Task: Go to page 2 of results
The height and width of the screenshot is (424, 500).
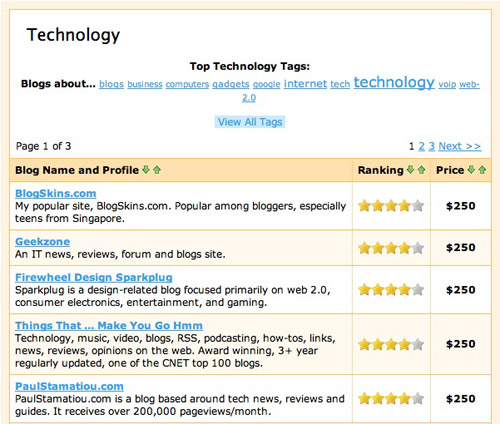Action: pyautogui.click(x=422, y=146)
